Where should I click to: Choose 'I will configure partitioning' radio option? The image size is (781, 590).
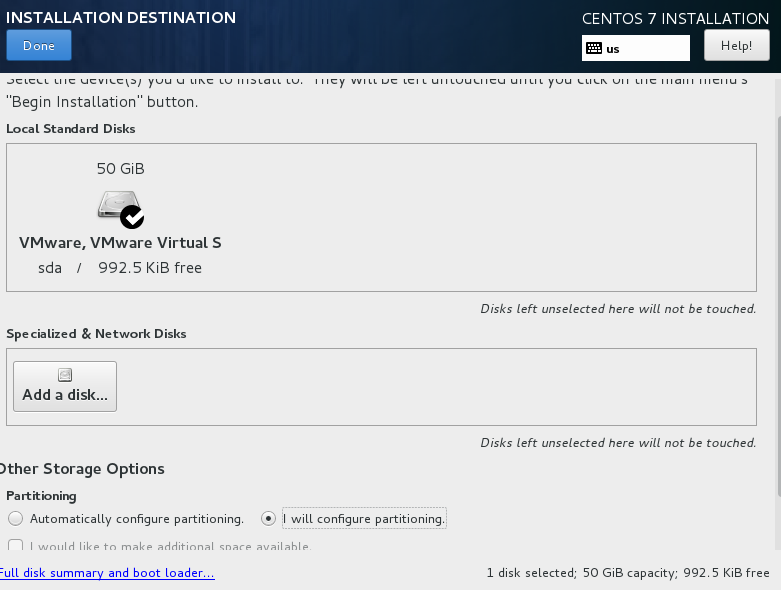tap(268, 519)
